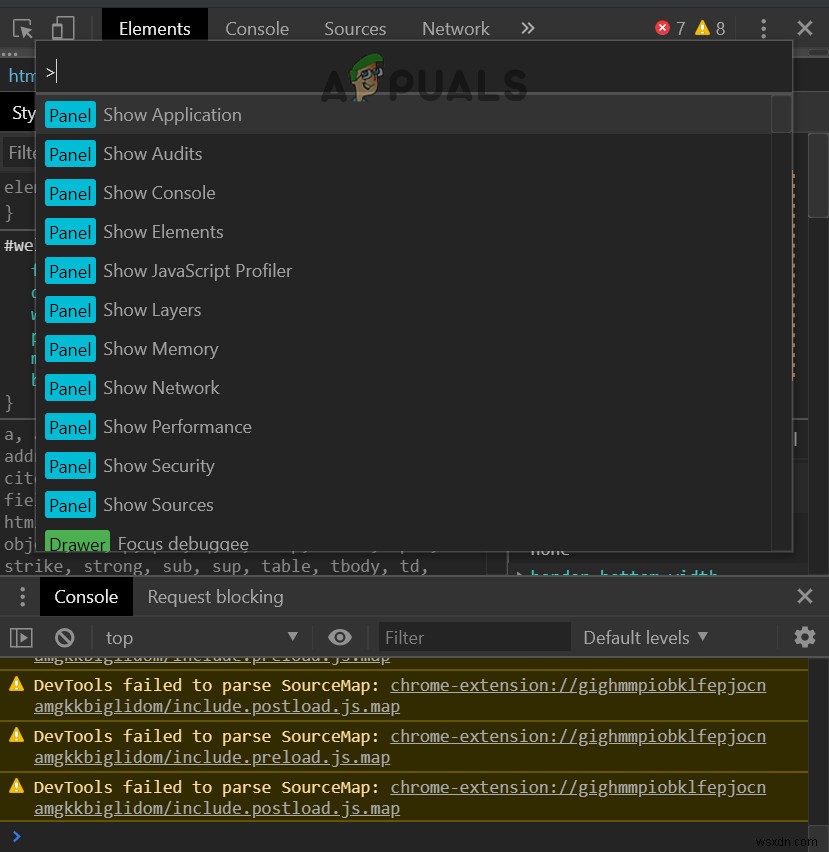
Task: Open the Default levels dropdown
Action: tap(646, 637)
